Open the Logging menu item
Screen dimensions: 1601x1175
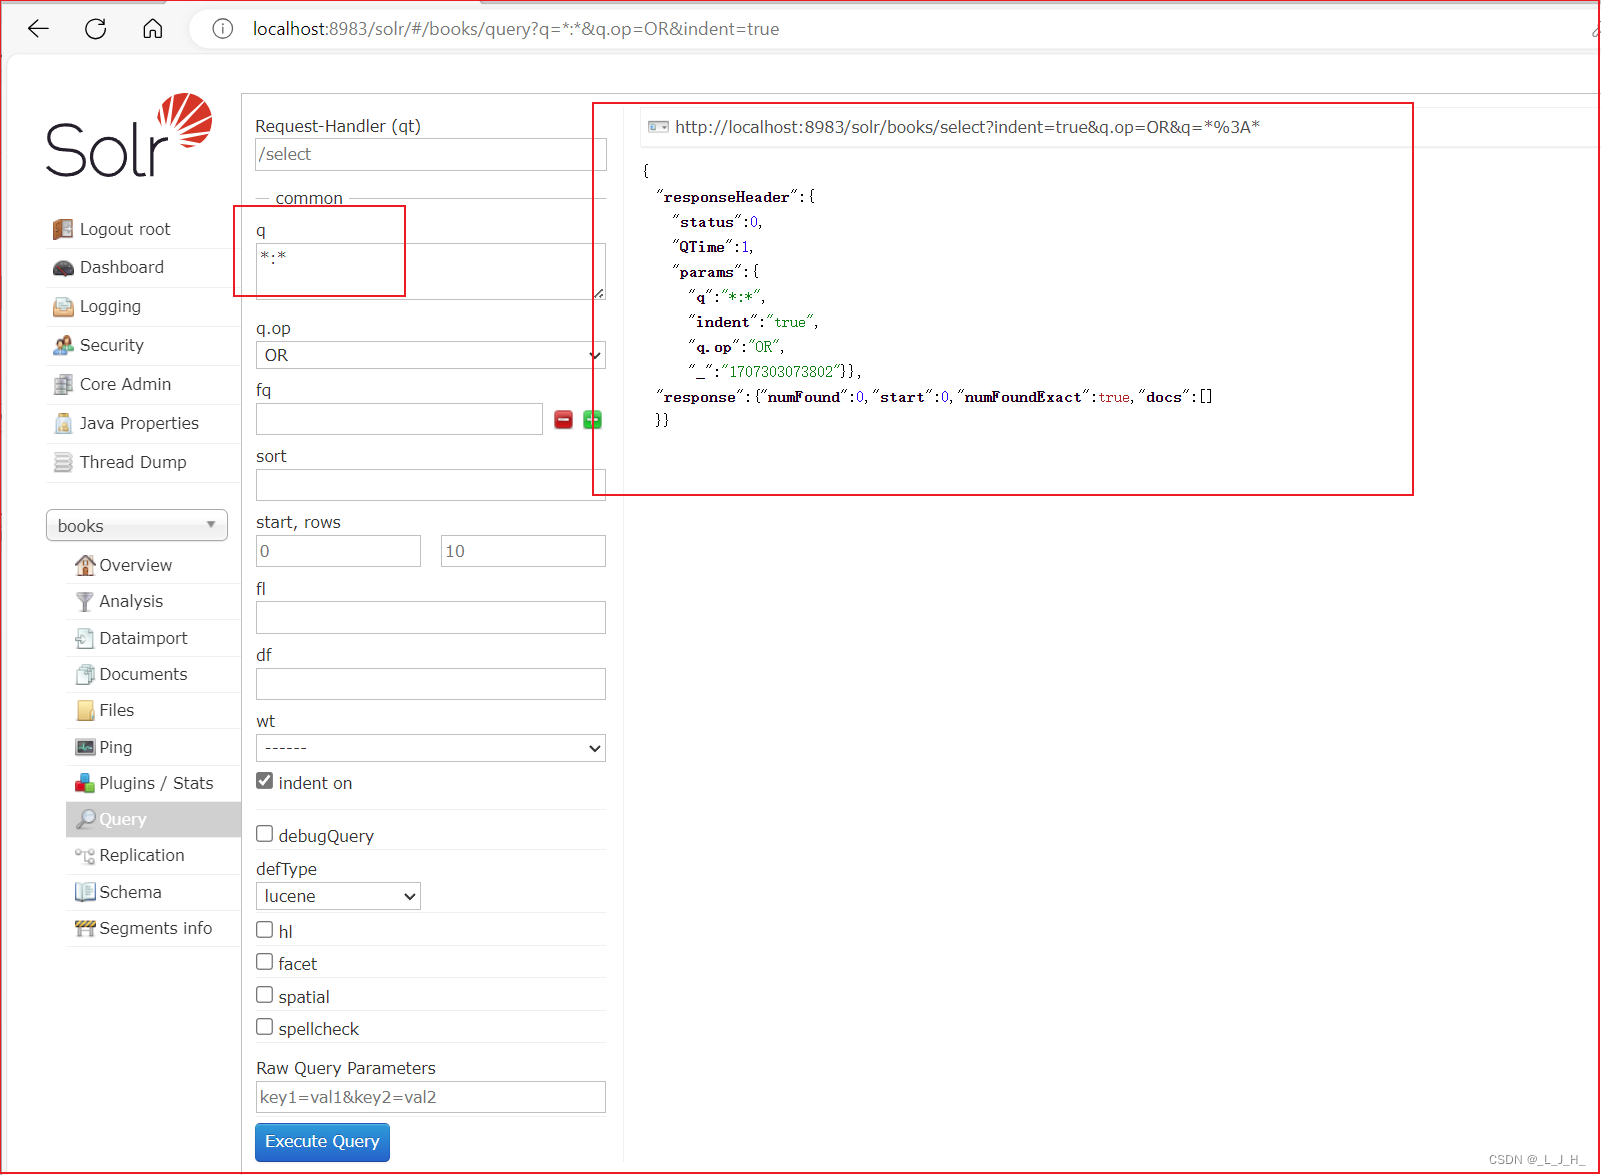coord(110,306)
